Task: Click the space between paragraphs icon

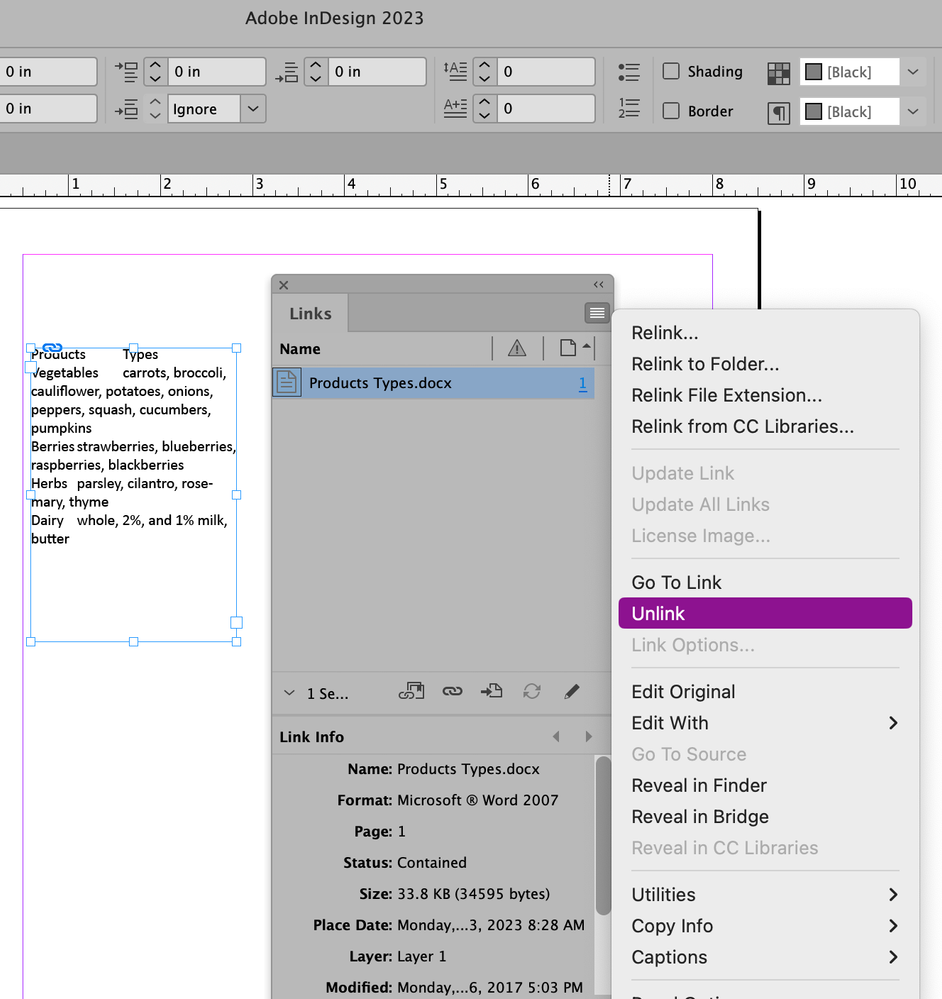Action: [x=287, y=72]
